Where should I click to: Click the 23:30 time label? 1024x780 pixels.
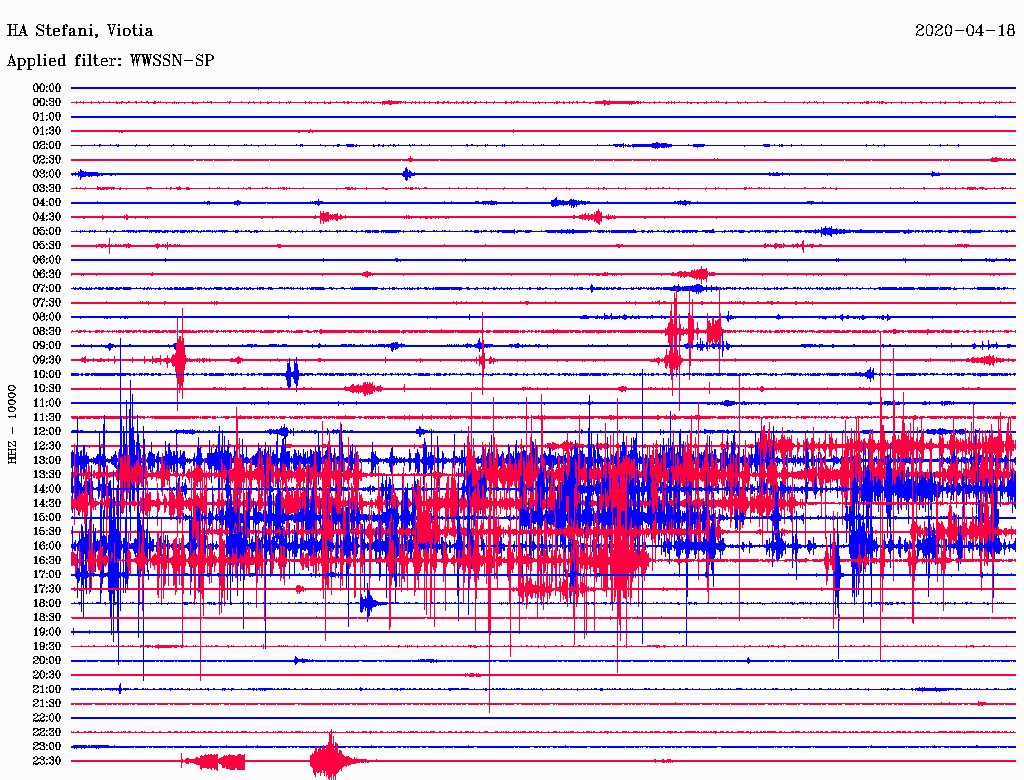47,761
